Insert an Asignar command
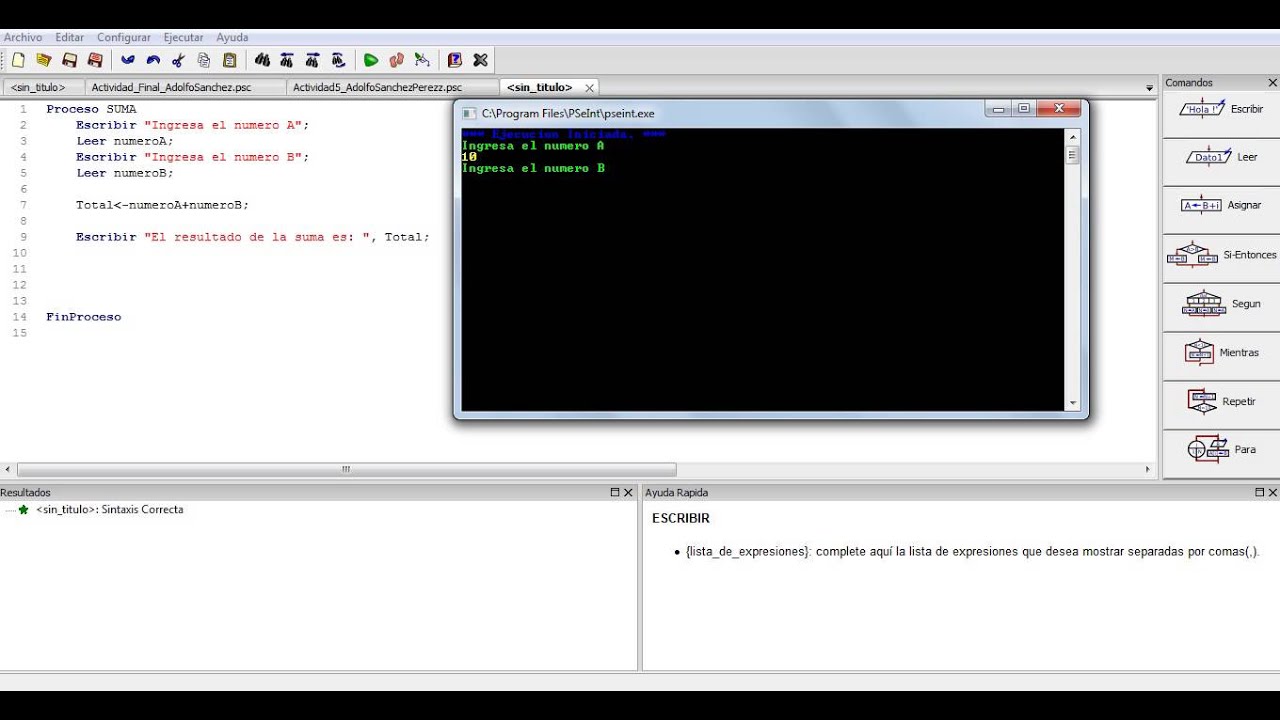The image size is (1280, 720). coord(1221,205)
